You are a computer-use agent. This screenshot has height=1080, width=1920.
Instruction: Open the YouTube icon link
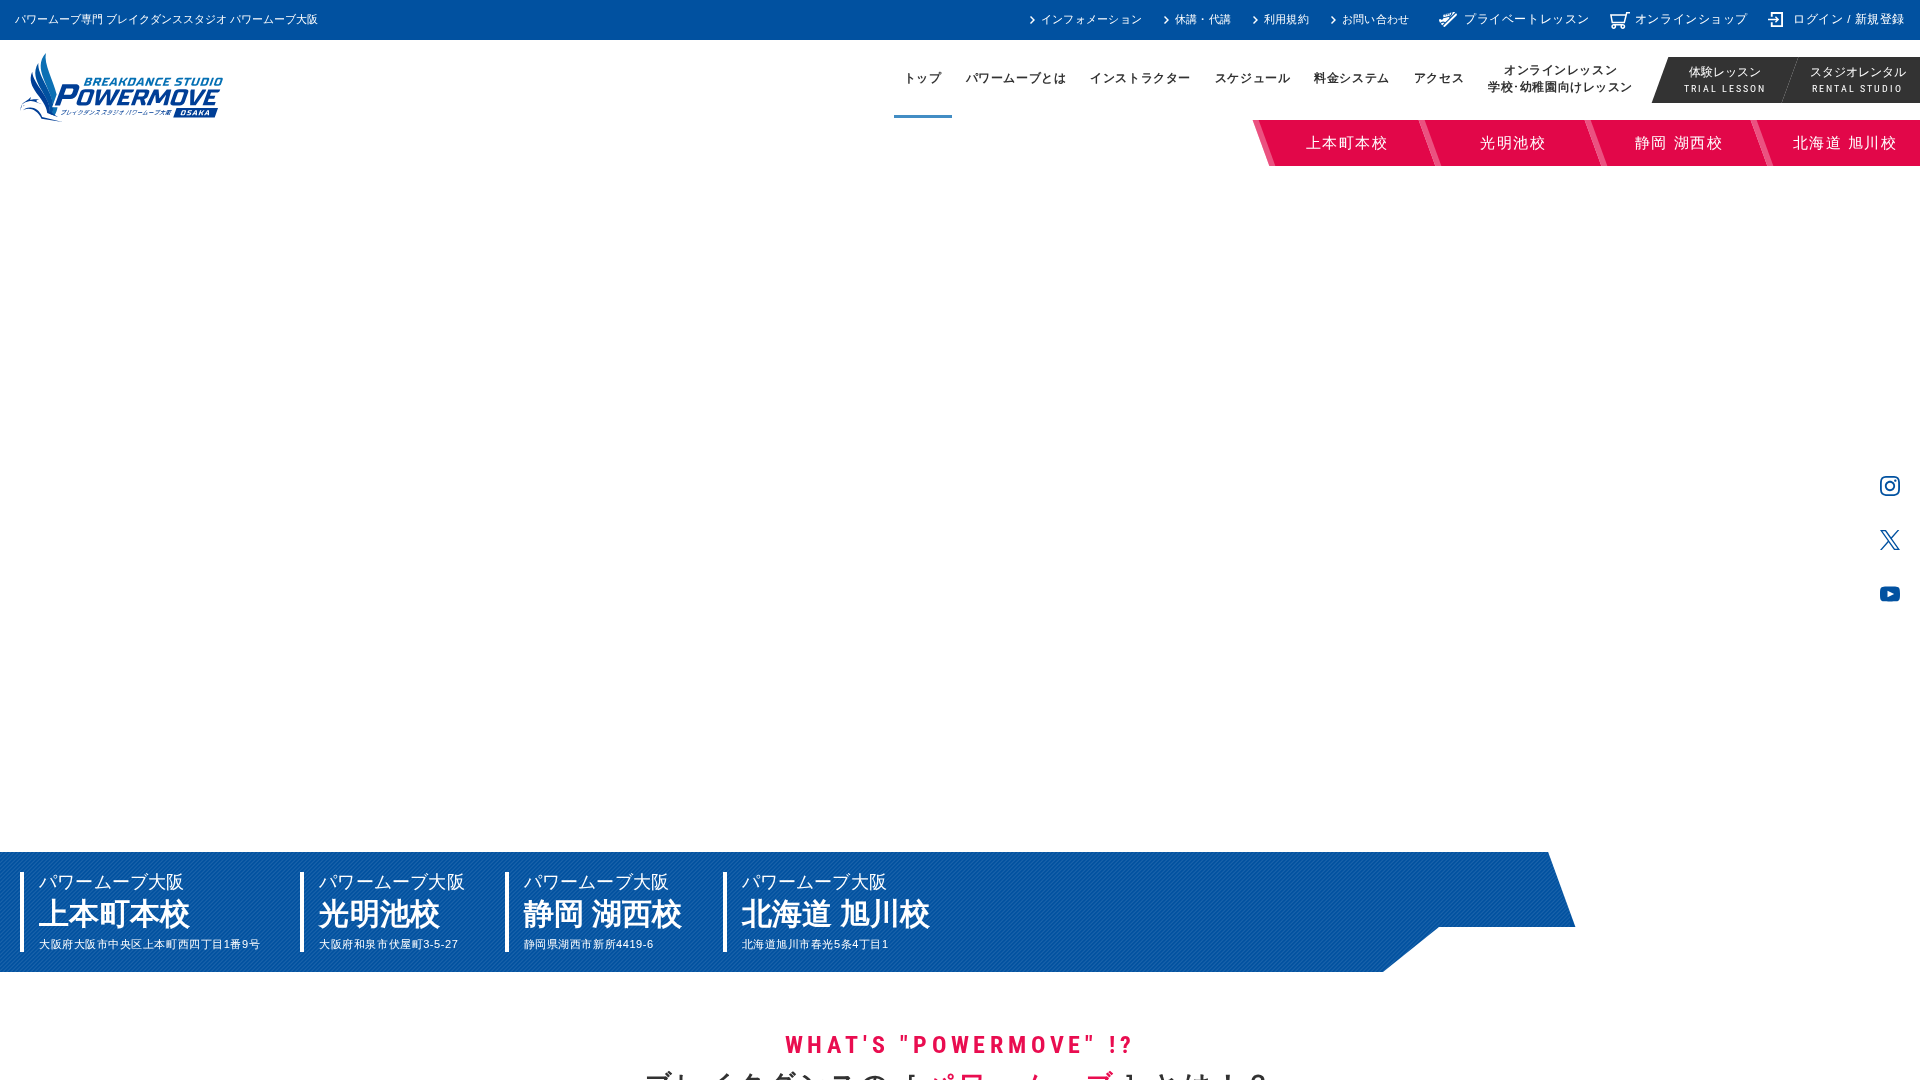(1889, 594)
